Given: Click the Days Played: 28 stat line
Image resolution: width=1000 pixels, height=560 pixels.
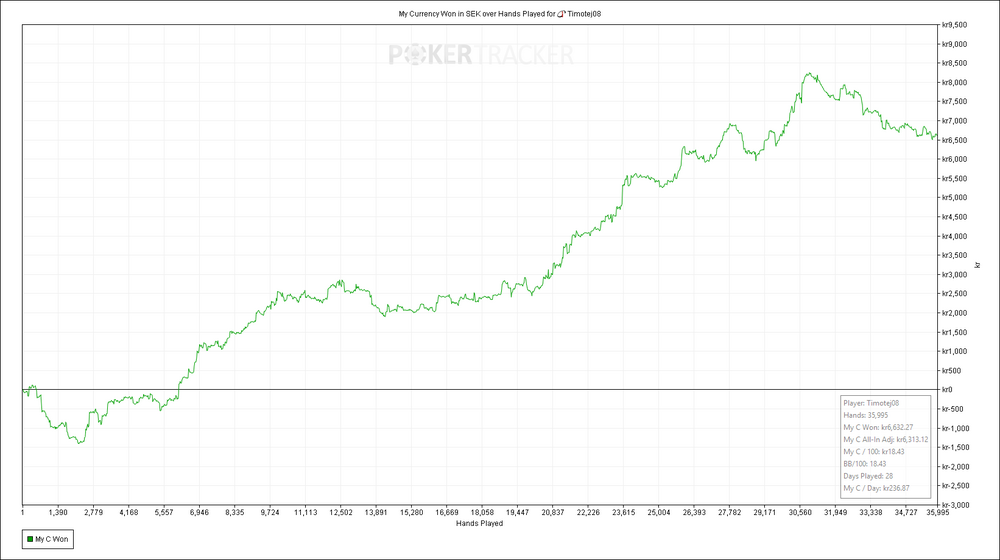Looking at the screenshot, I should 867,476.
